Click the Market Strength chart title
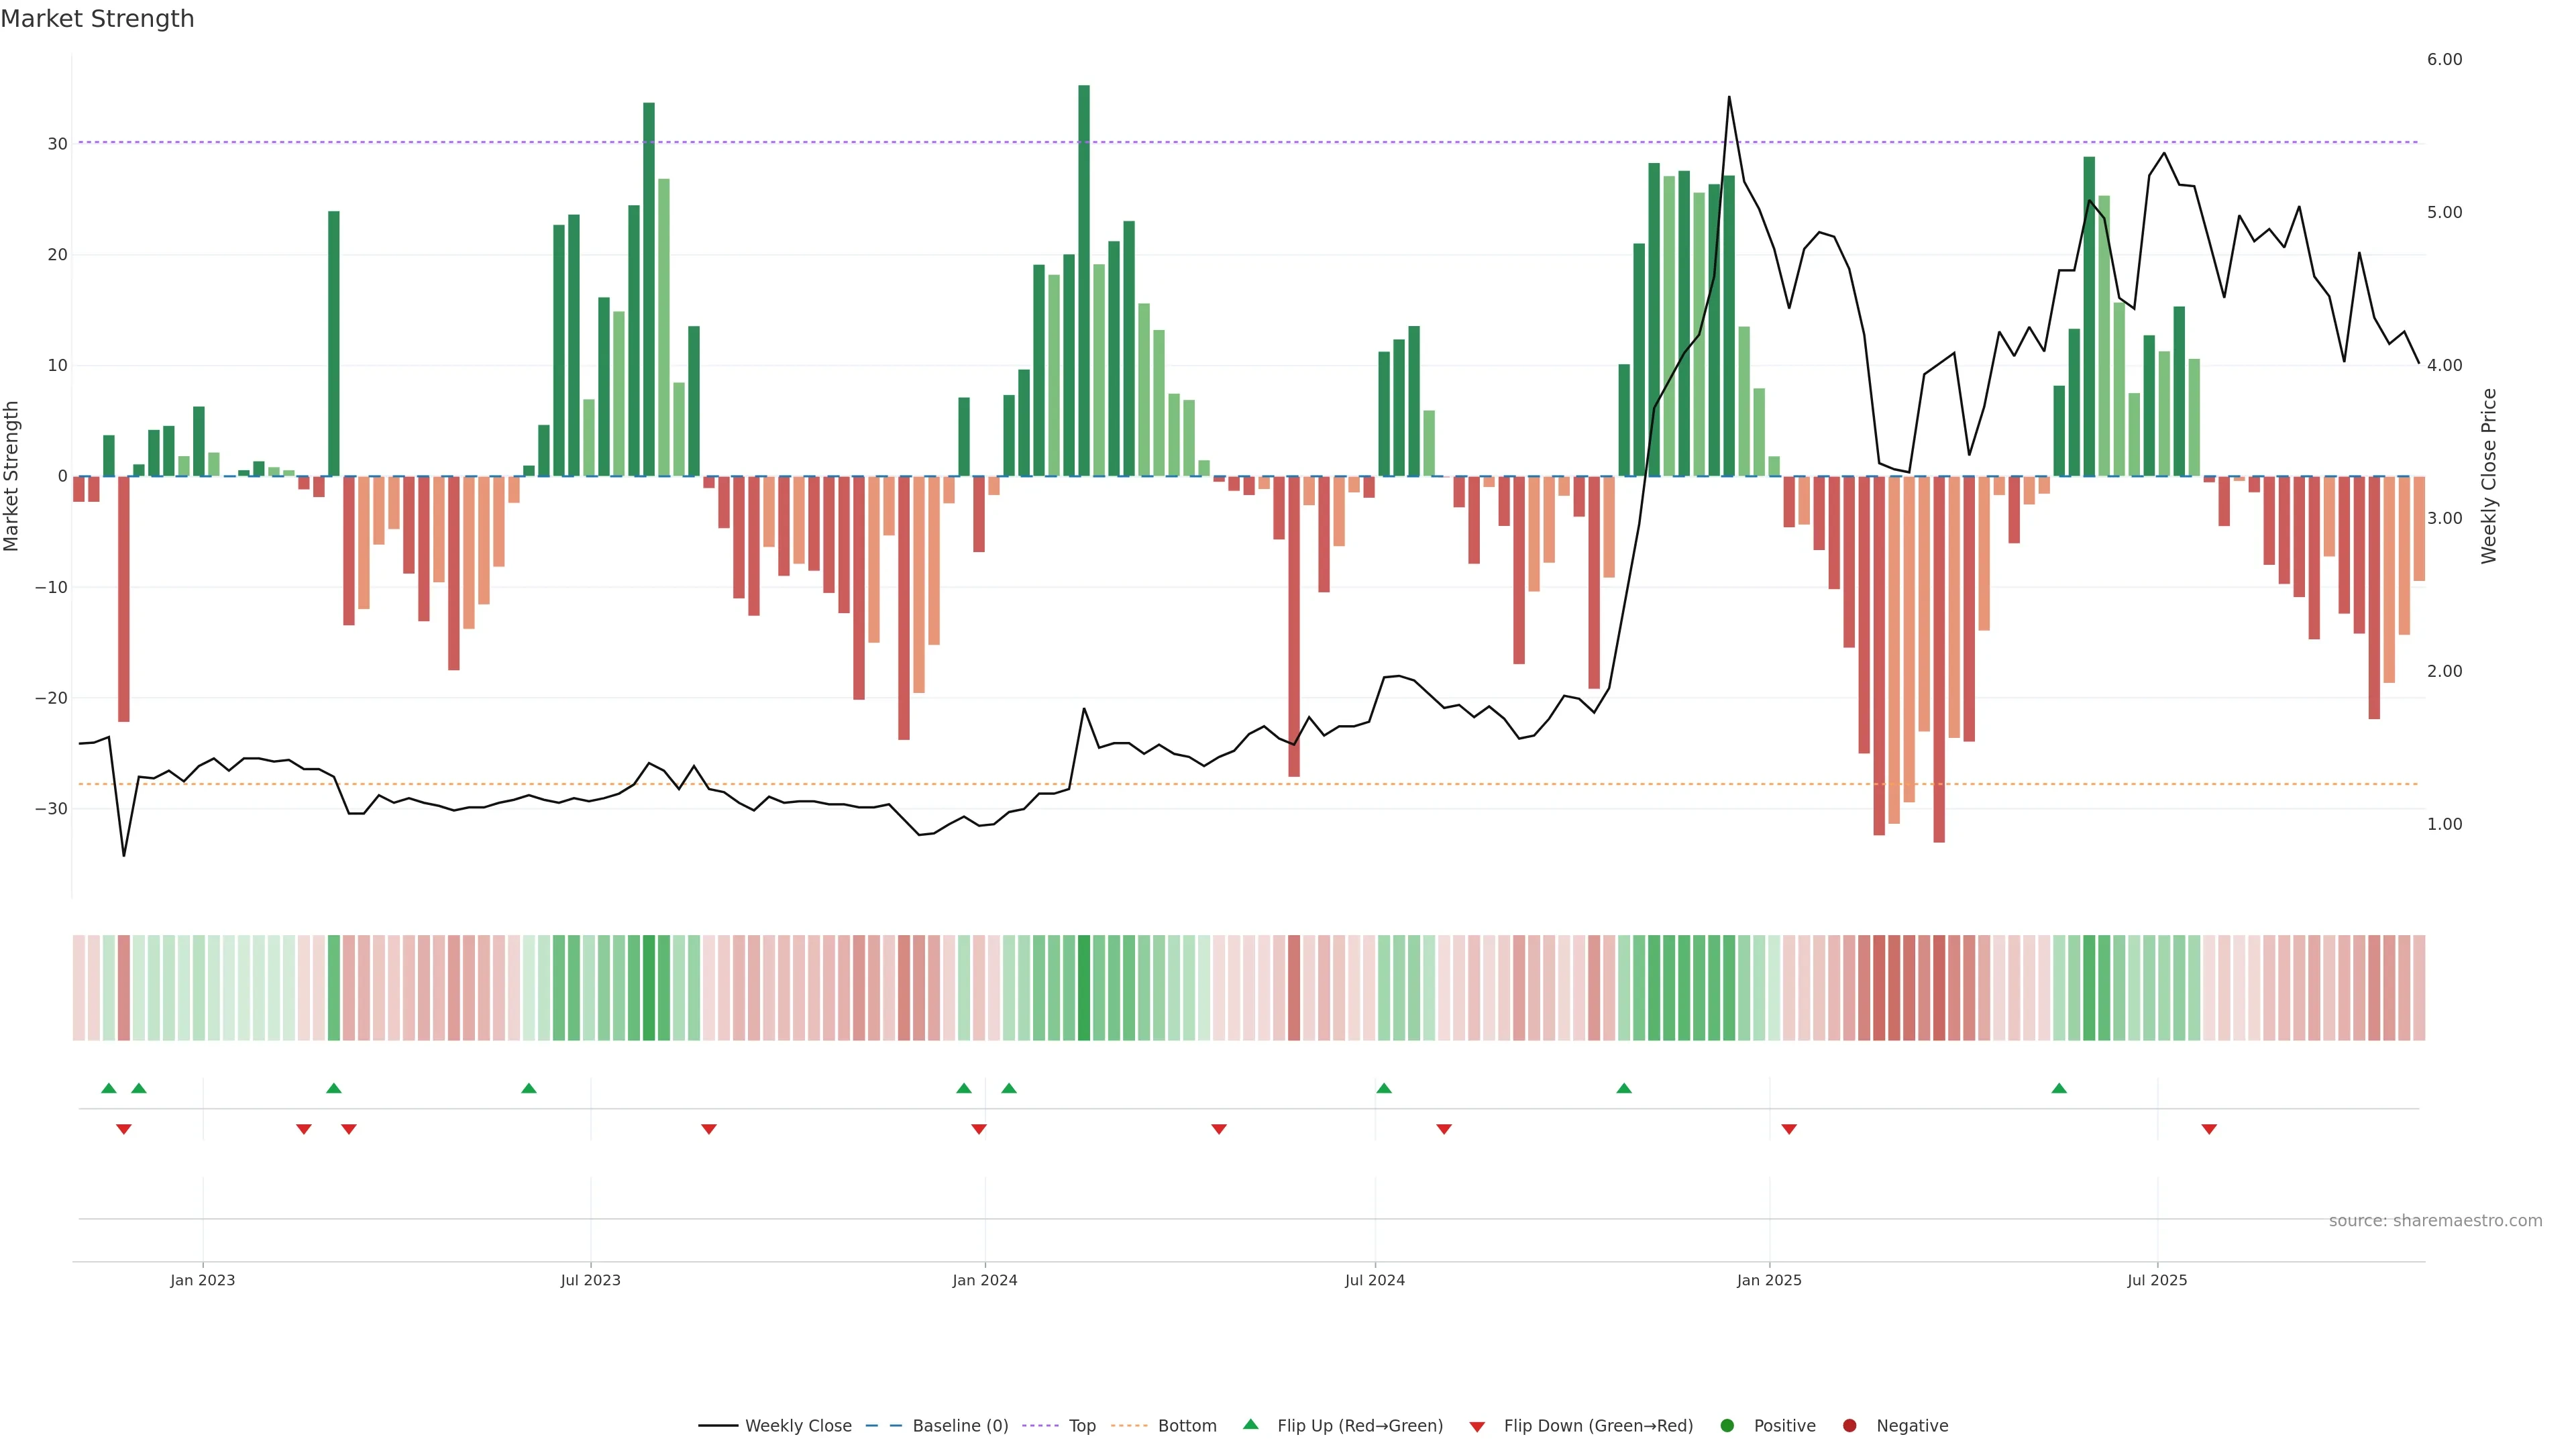Viewport: 2576px width, 1449px height. pyautogui.click(x=98, y=19)
